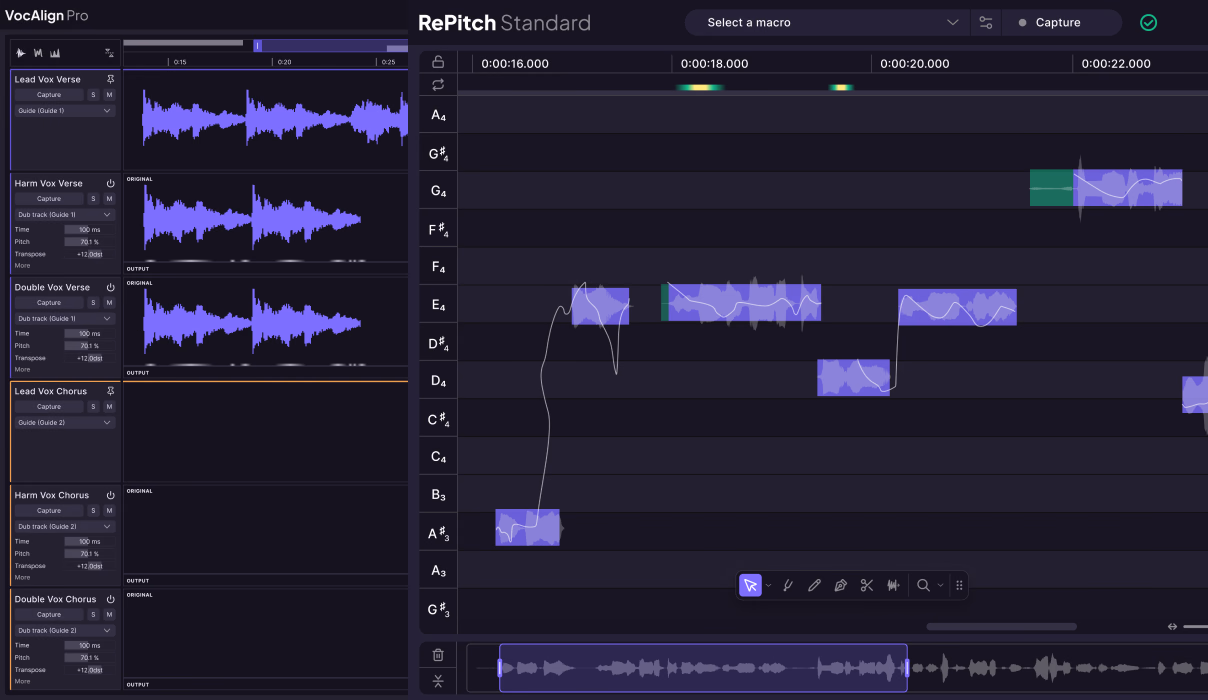Click Capture on Lead Vox Chorus
Screen dimensions: 1208x700
[49, 407]
